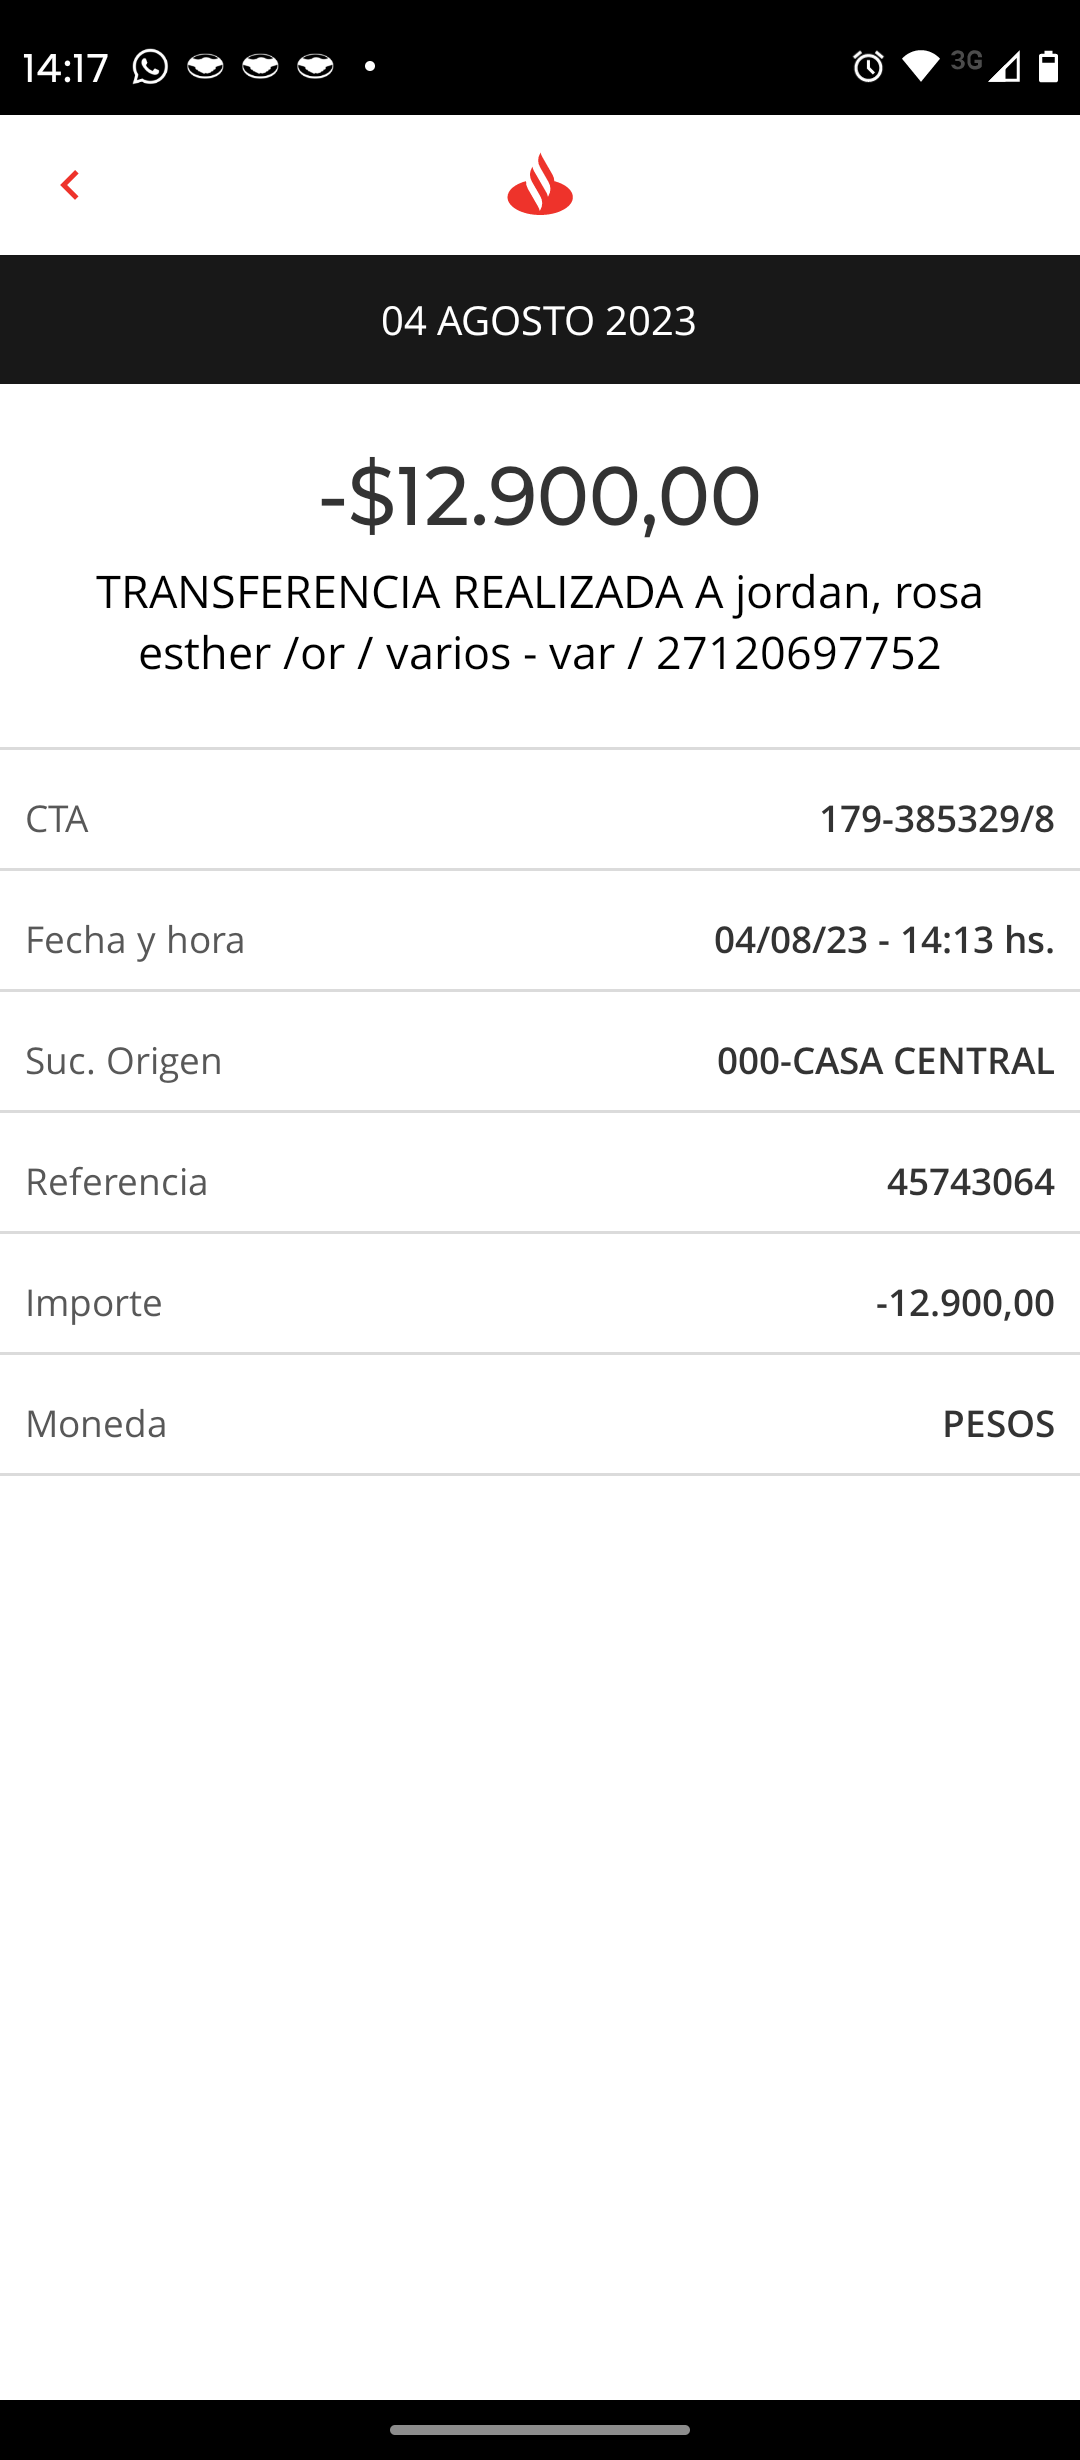Tap the home gesture bar

(540, 2430)
